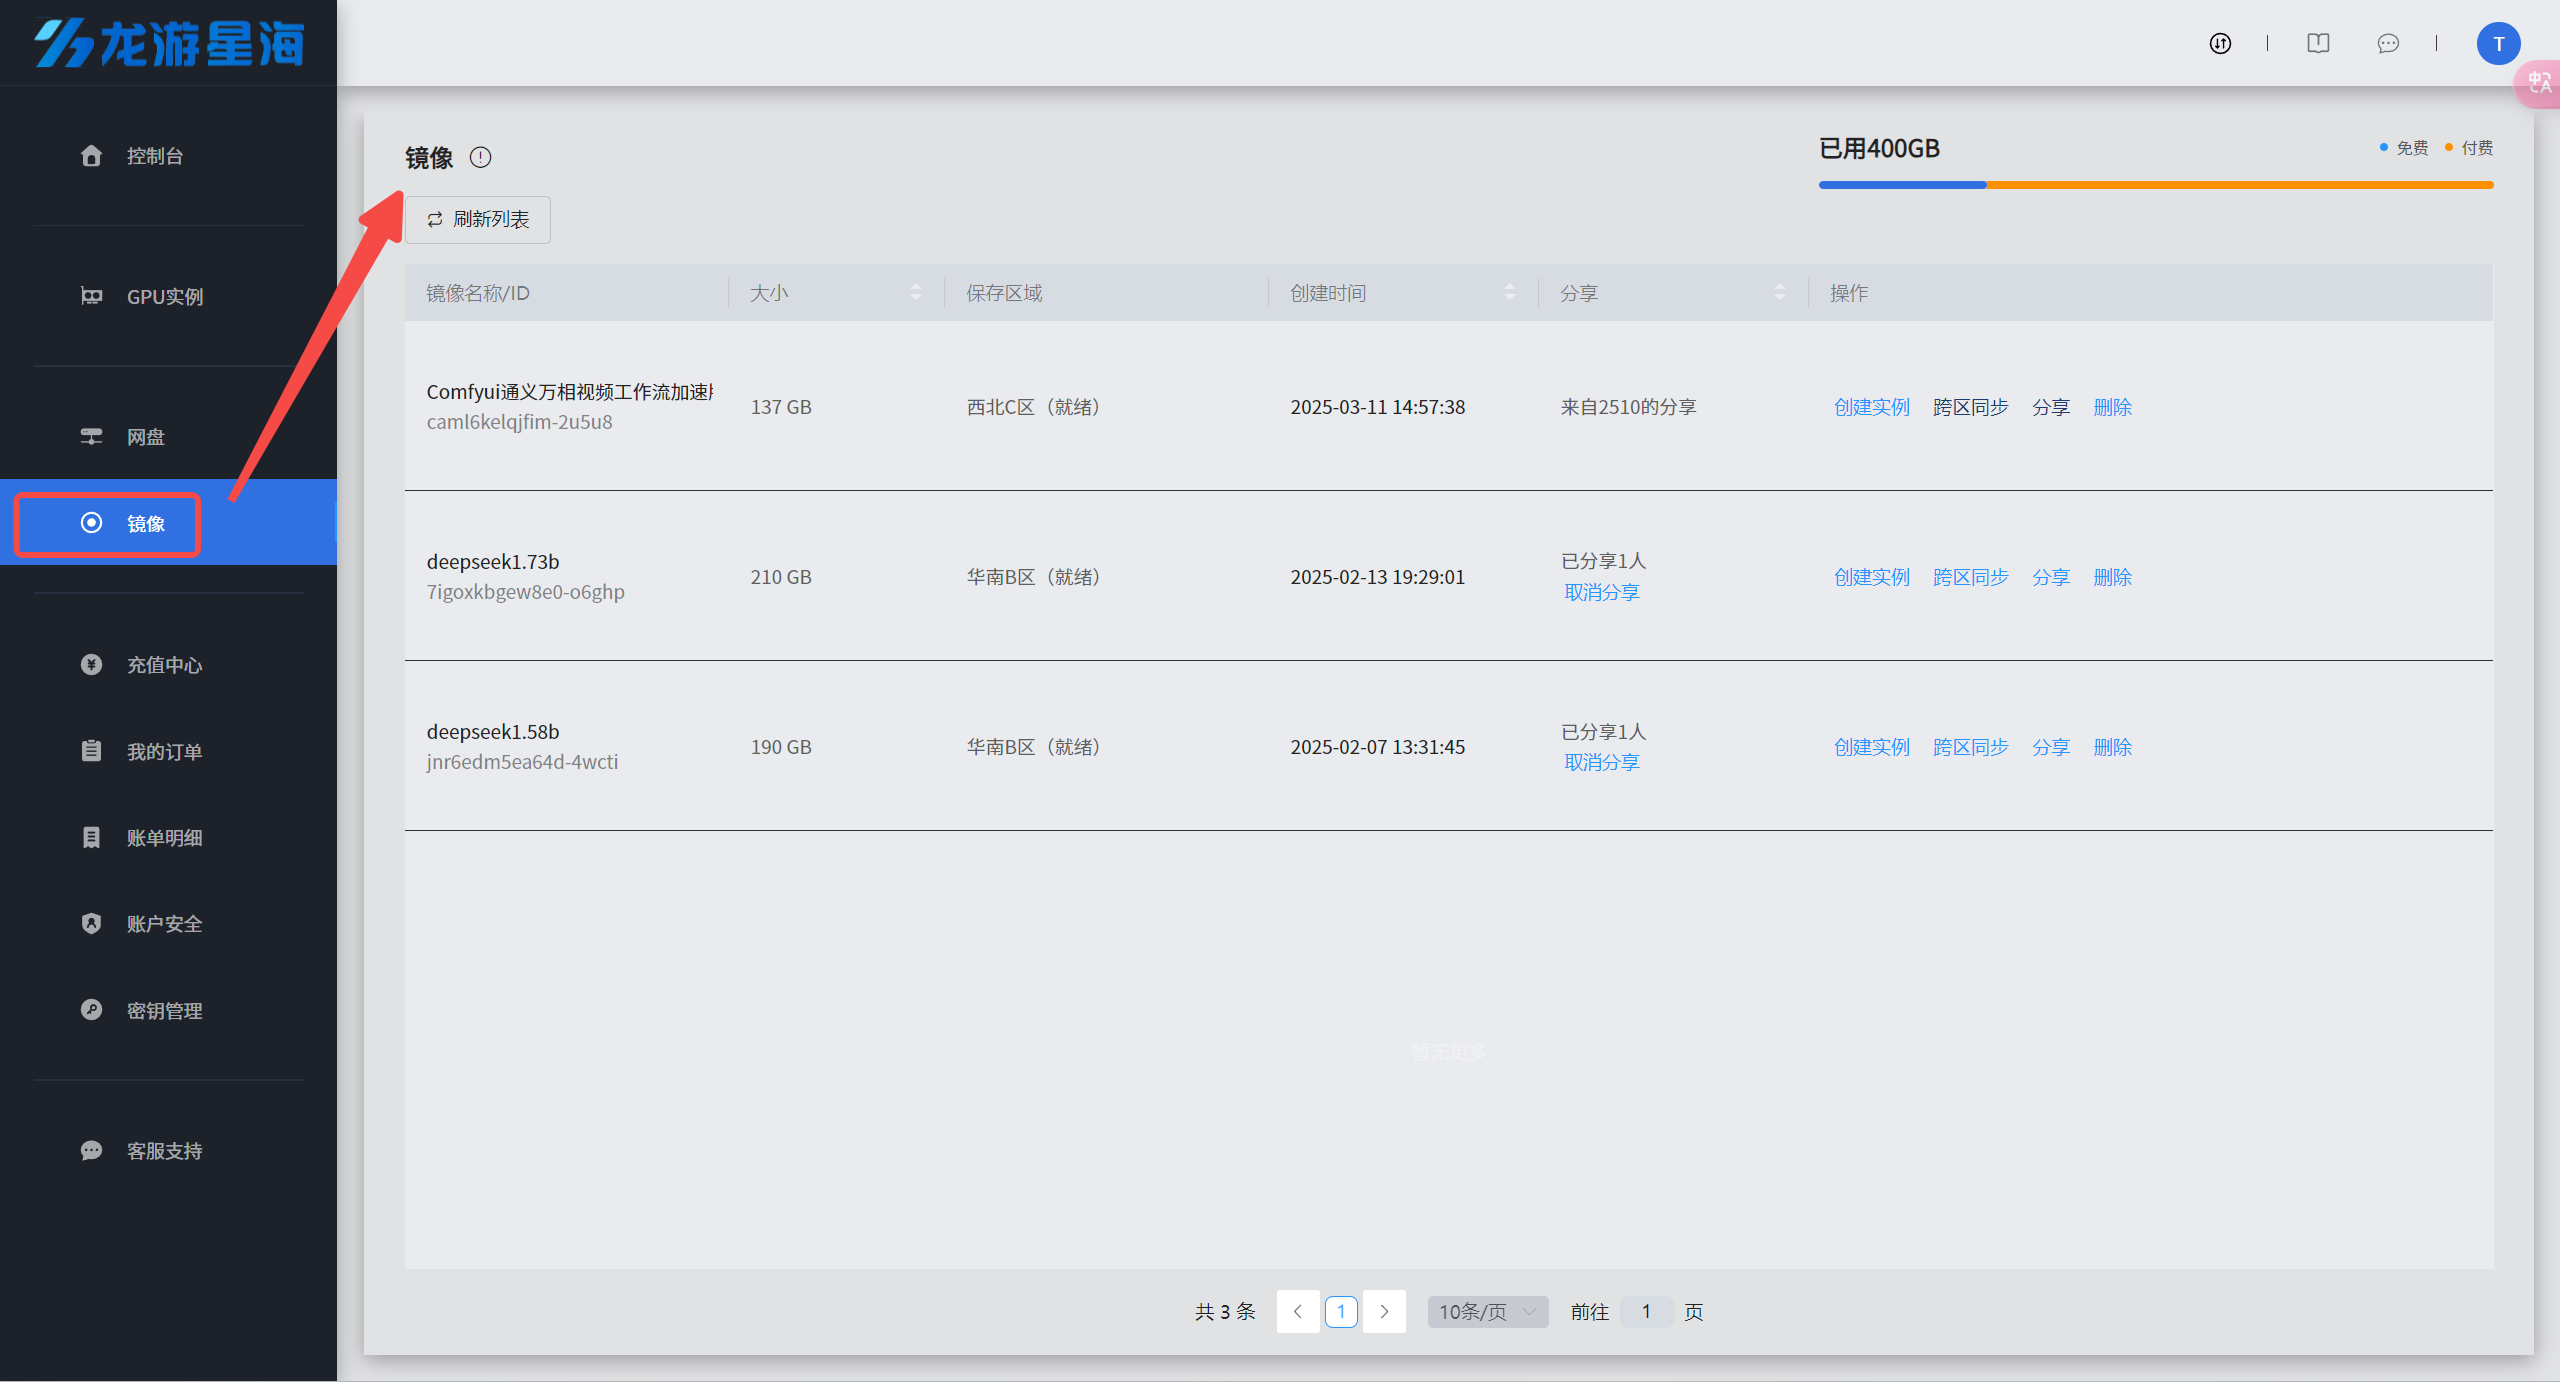2560x1382 pixels.
Task: Open the 10条/页 page size dropdown
Action: (x=1487, y=1311)
